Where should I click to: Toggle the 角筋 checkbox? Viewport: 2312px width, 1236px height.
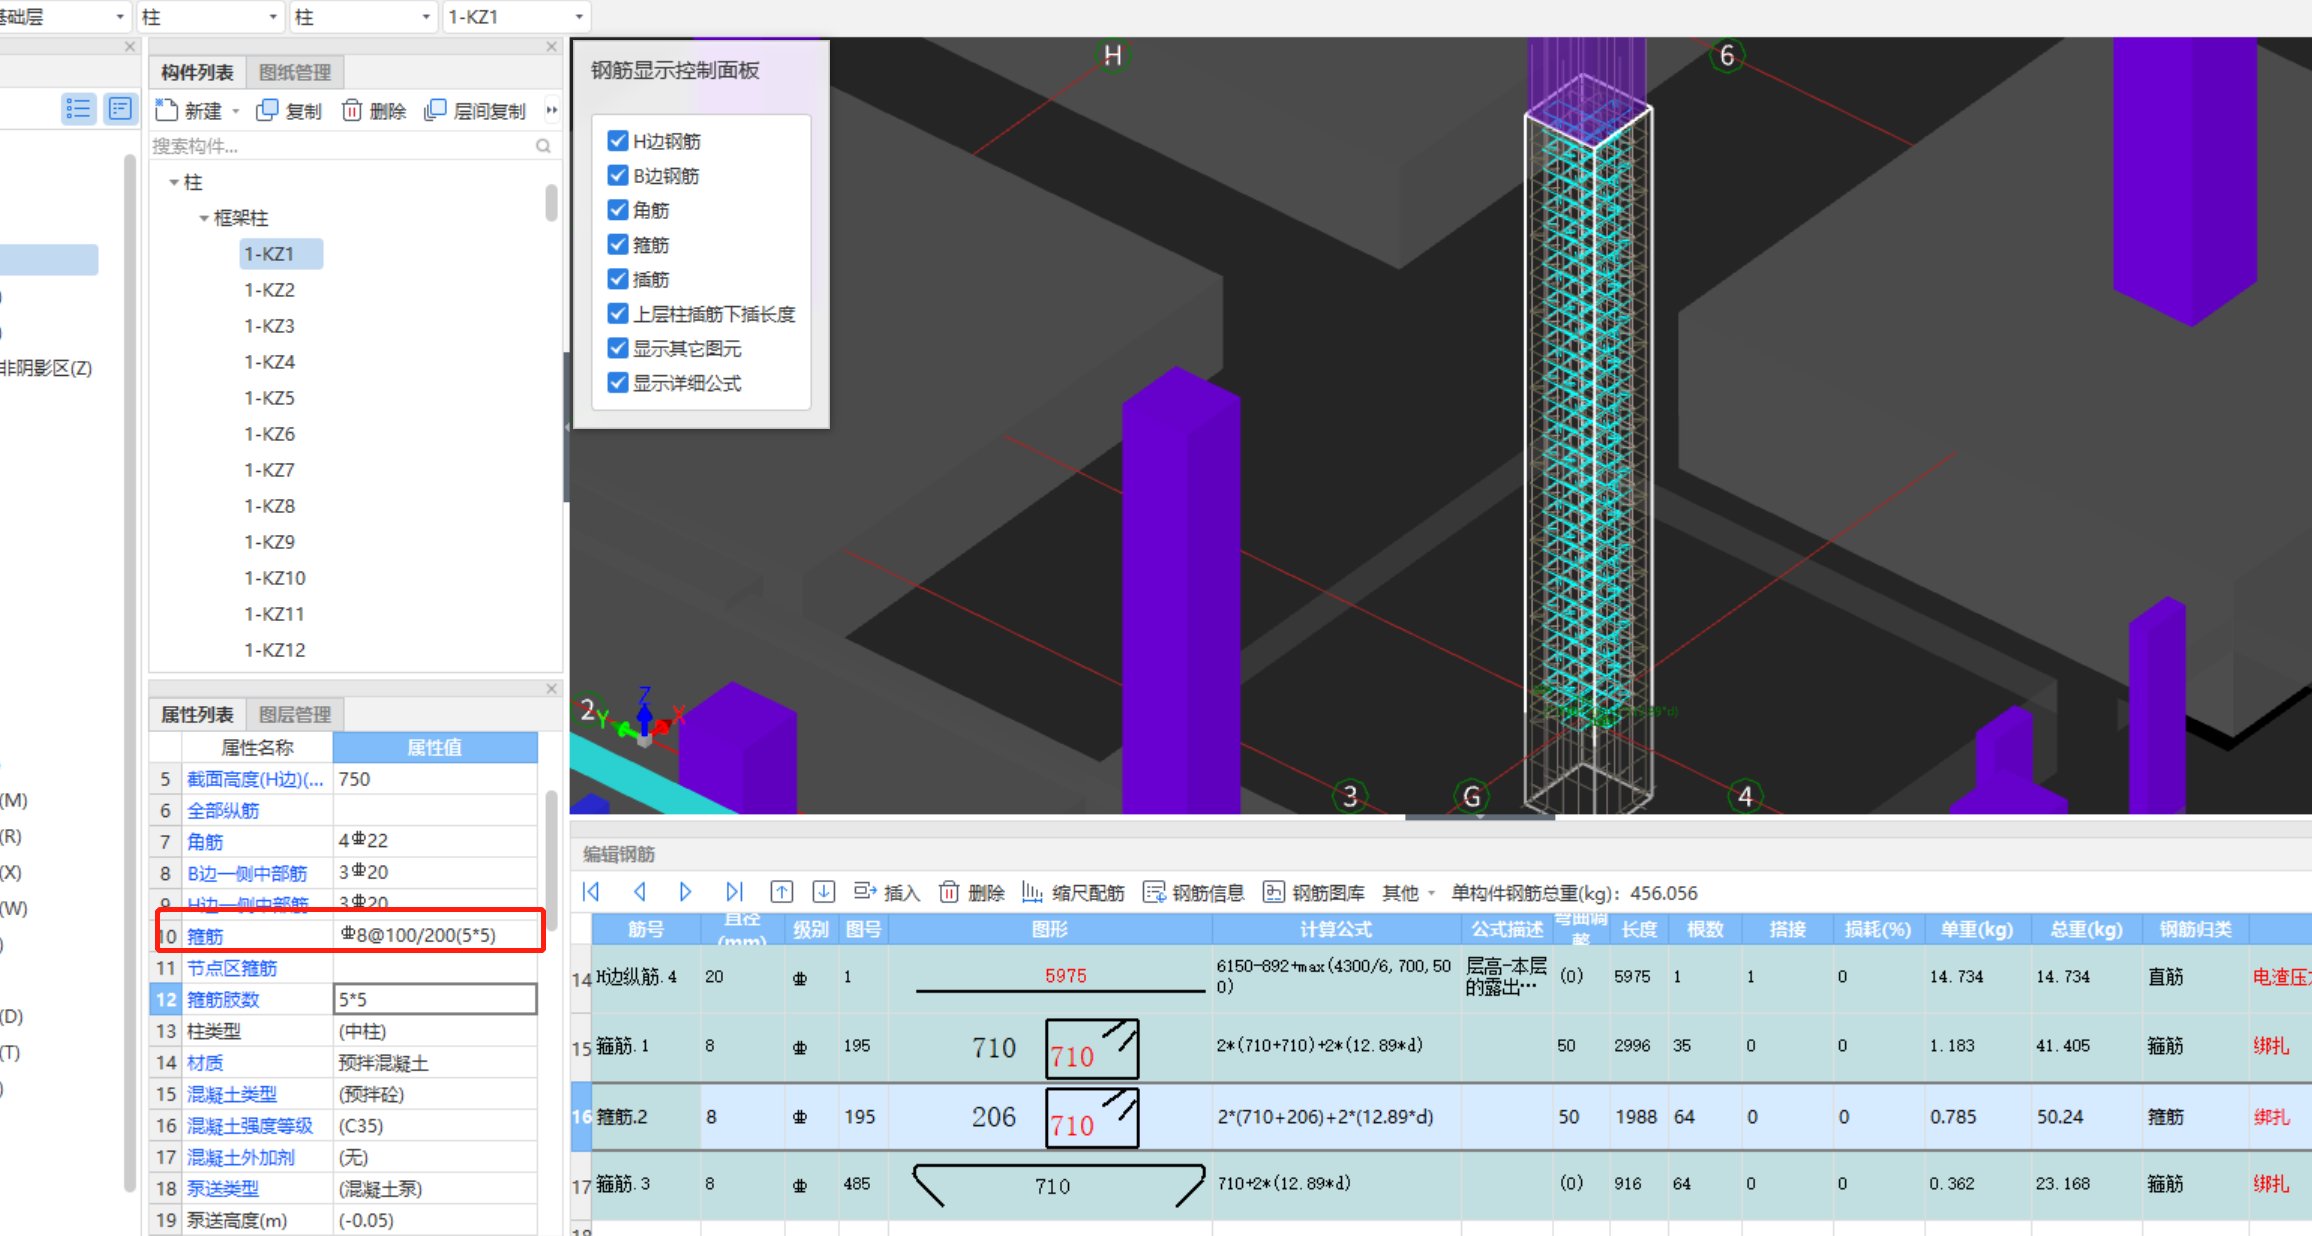click(x=618, y=210)
